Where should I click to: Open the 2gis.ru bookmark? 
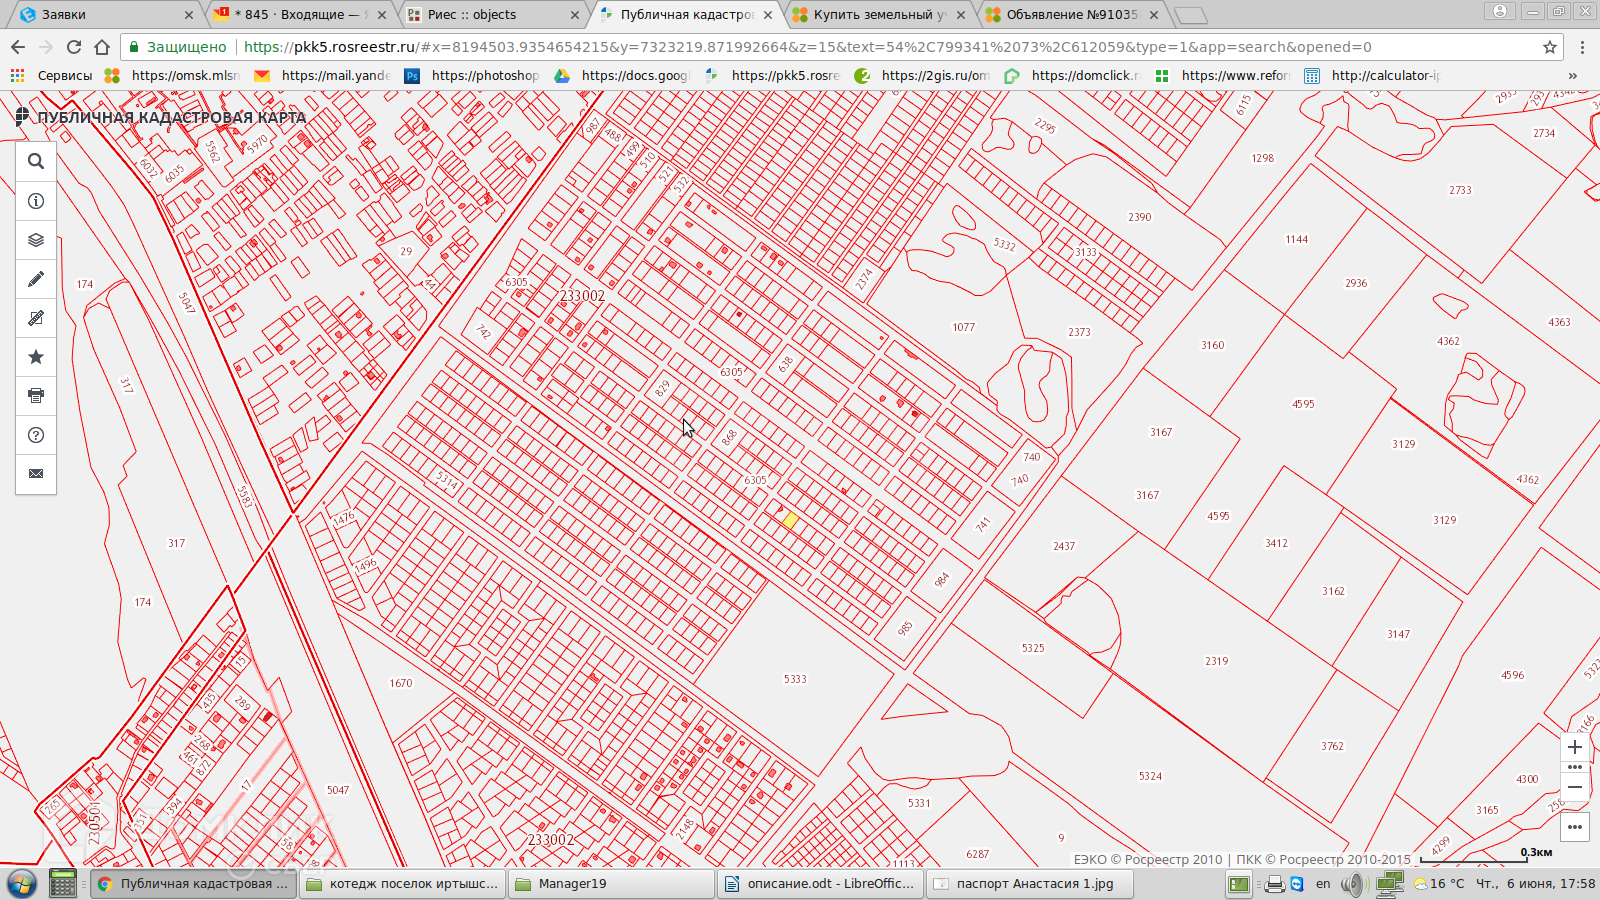(923, 75)
